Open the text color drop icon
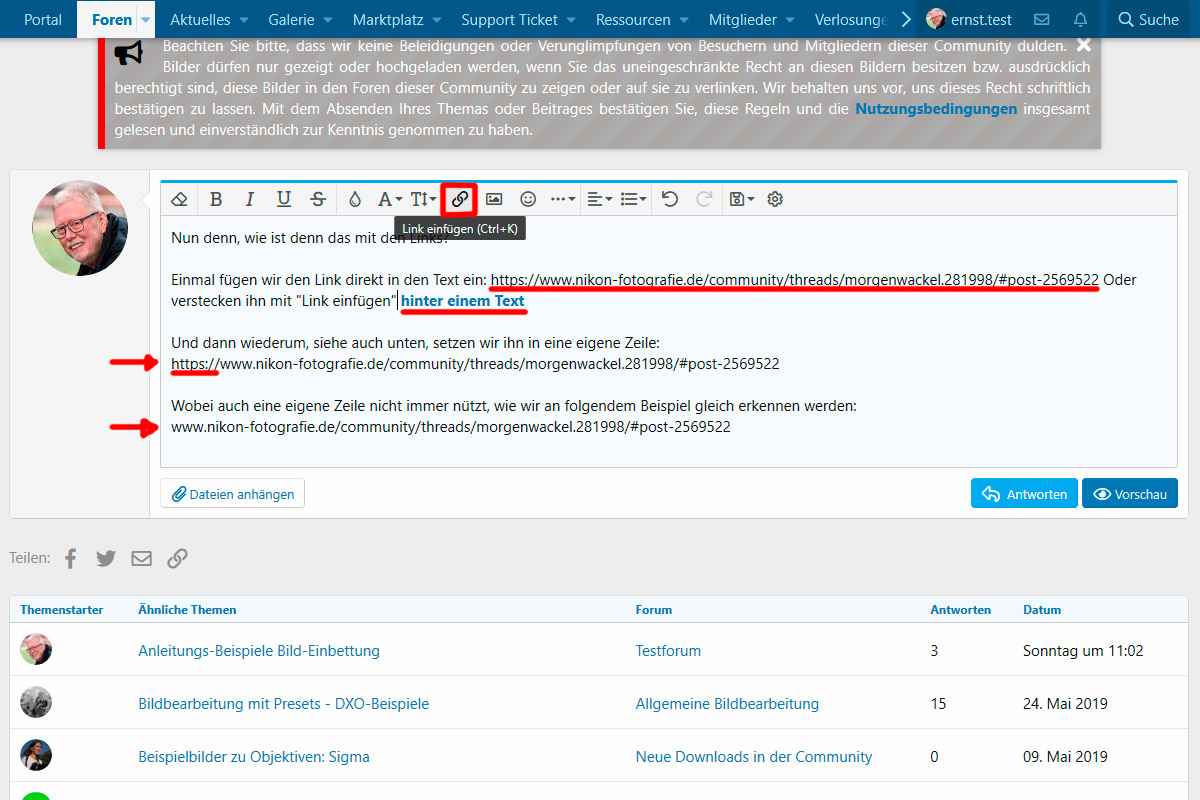This screenshot has height=800, width=1200. [x=355, y=199]
